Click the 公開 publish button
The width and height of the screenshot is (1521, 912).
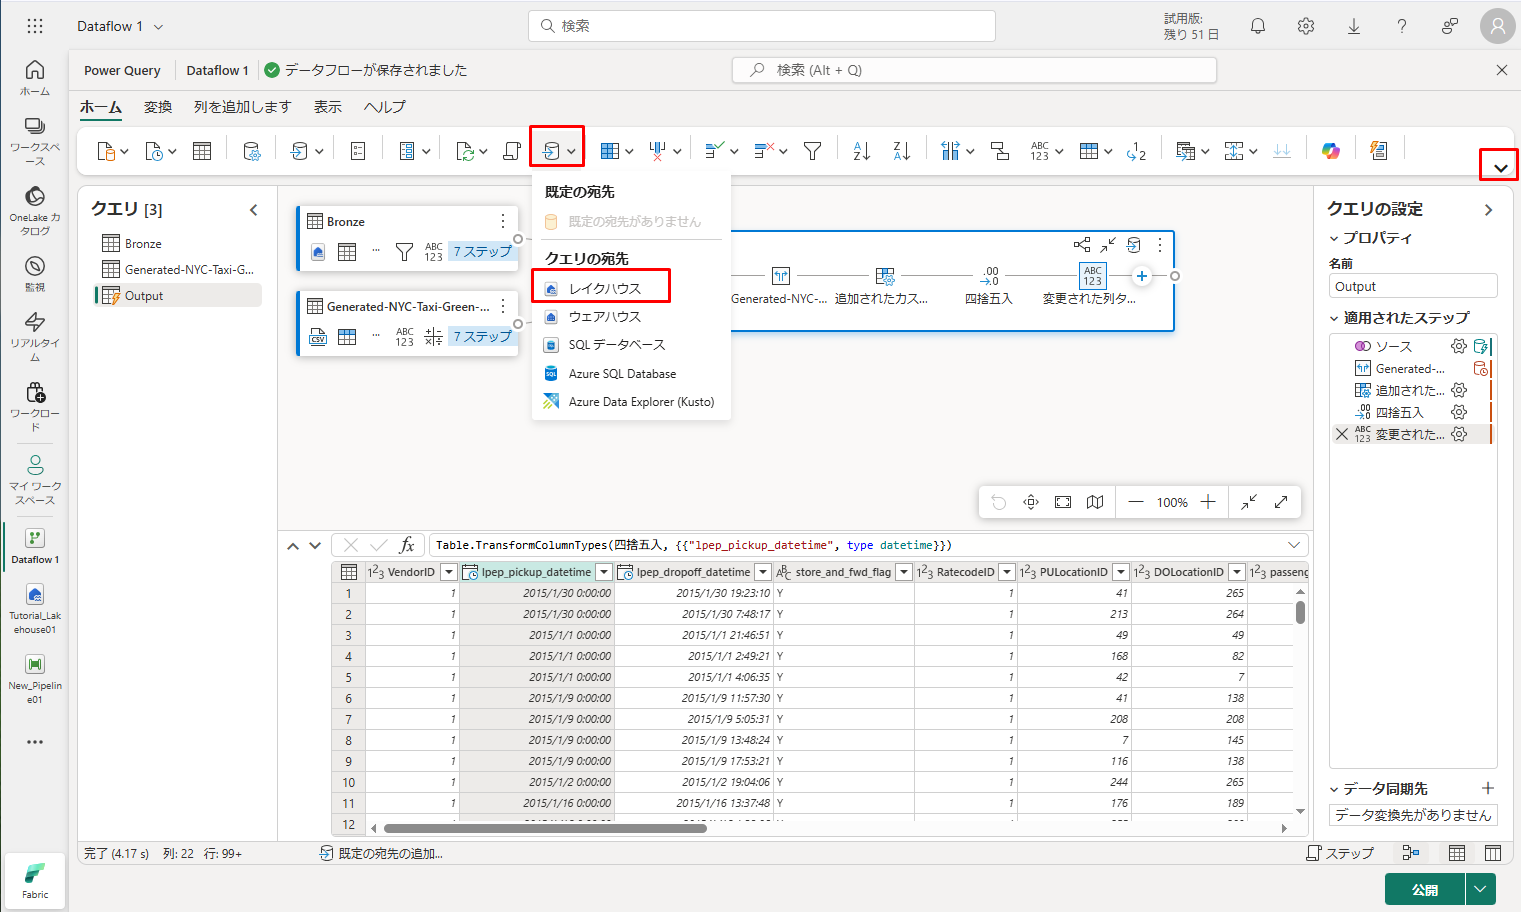click(x=1424, y=889)
